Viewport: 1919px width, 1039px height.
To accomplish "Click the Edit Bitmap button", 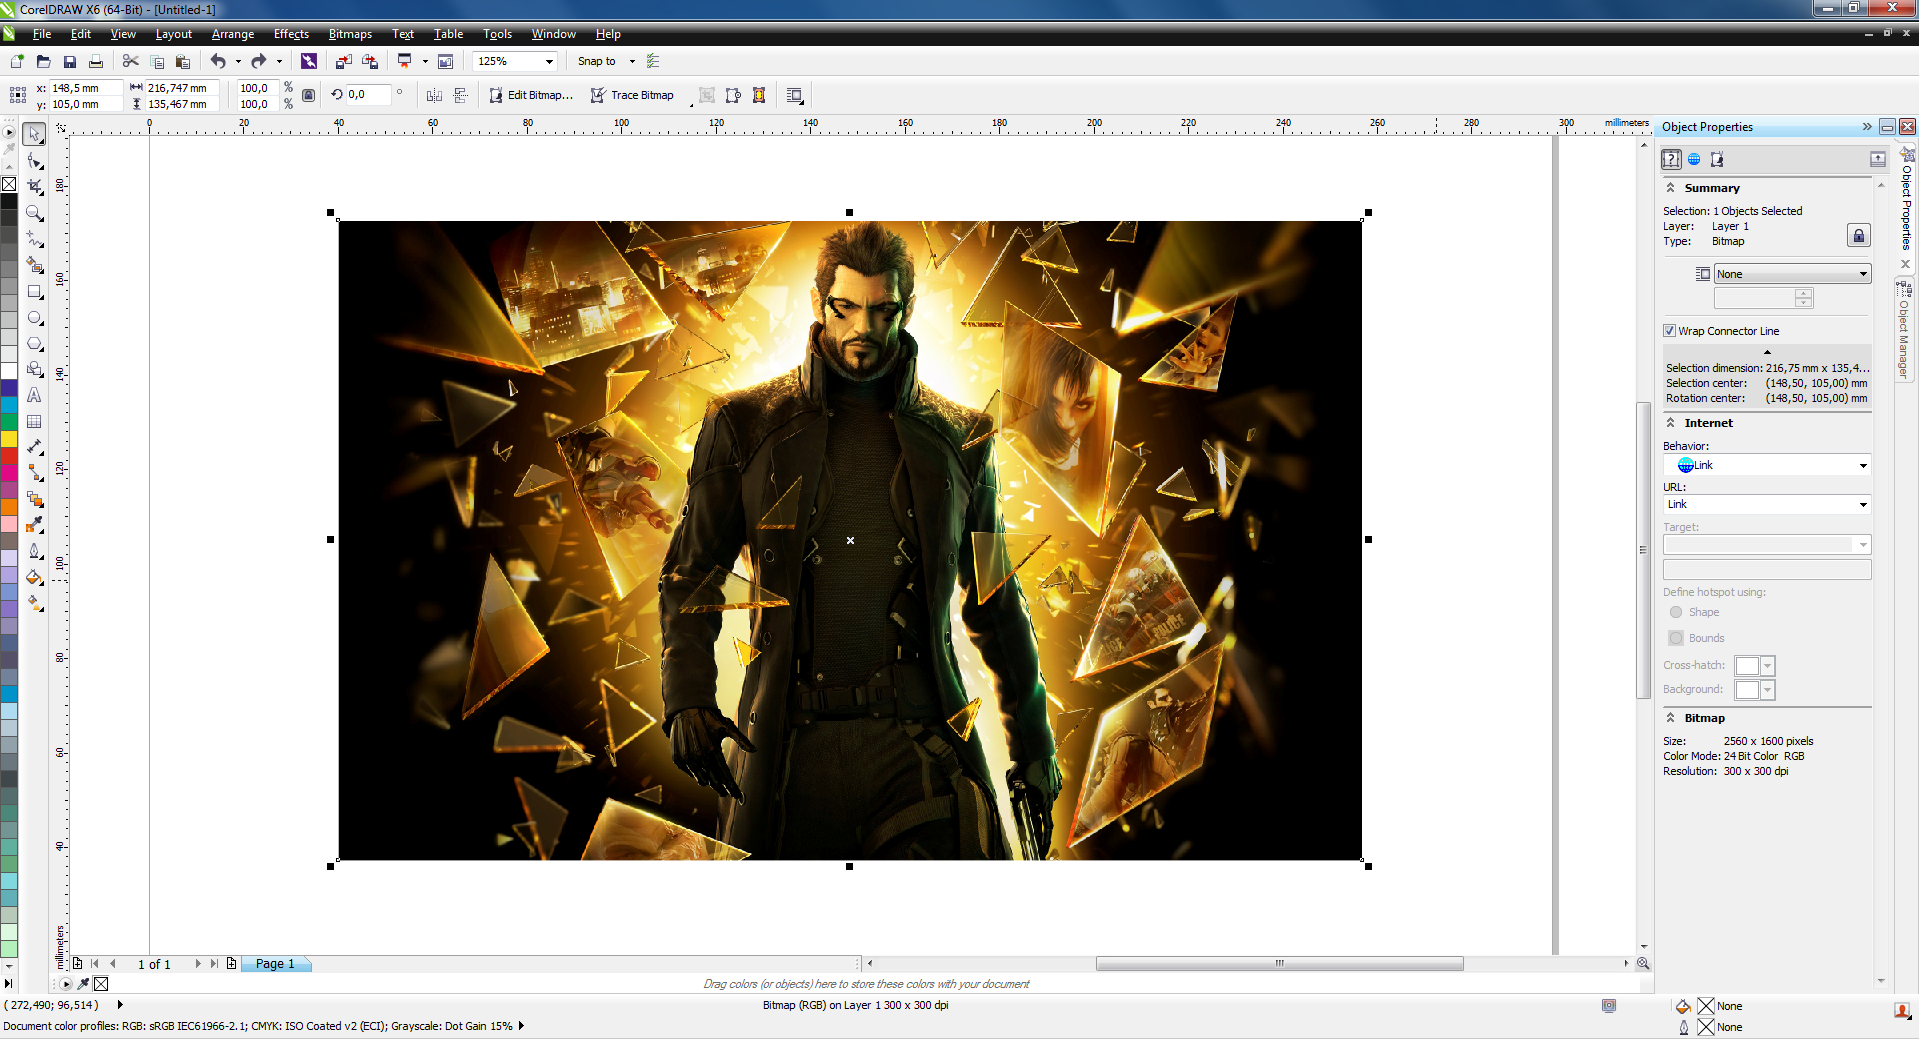I will pos(531,95).
